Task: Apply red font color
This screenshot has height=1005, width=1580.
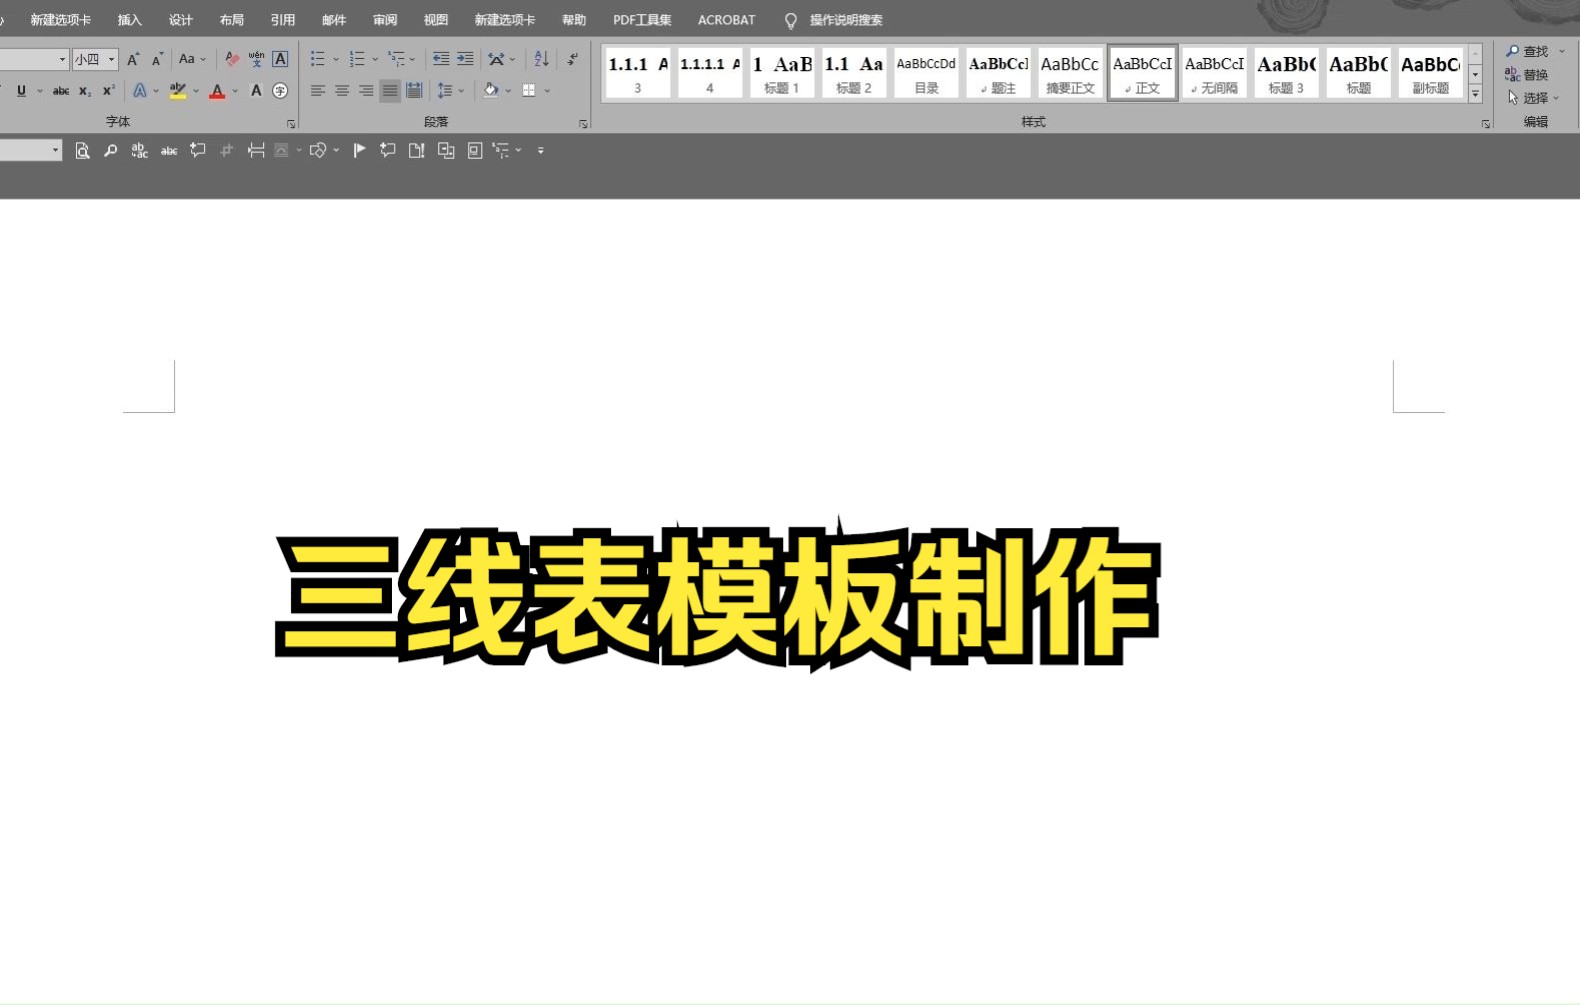Action: point(217,90)
